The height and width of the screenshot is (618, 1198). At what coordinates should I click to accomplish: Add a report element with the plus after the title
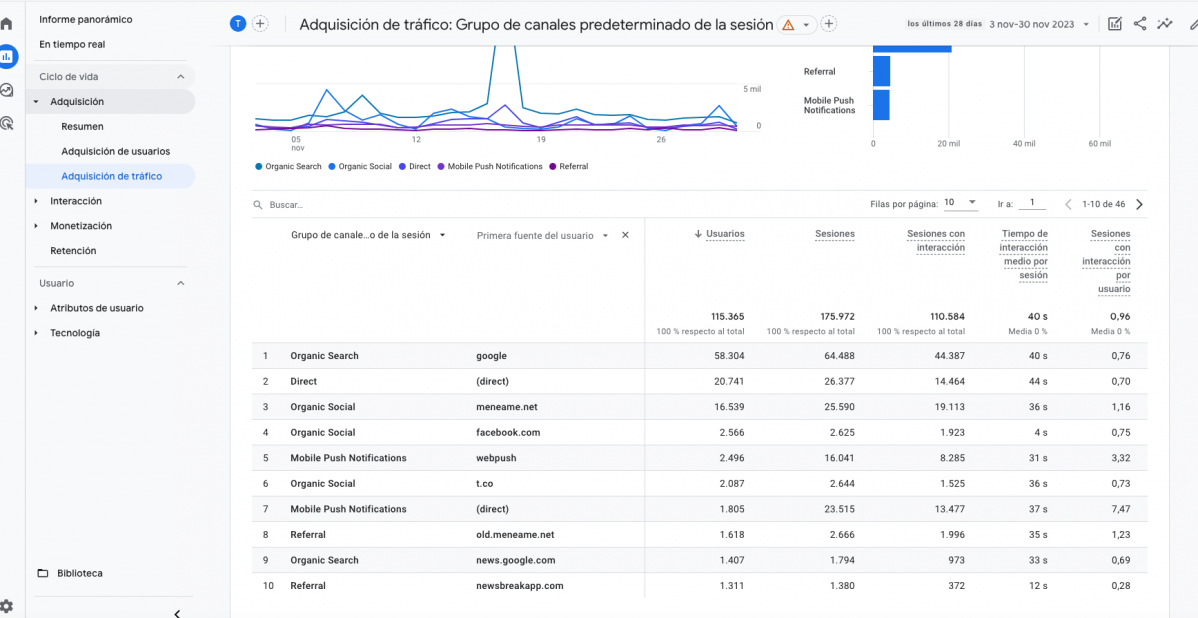[829, 24]
